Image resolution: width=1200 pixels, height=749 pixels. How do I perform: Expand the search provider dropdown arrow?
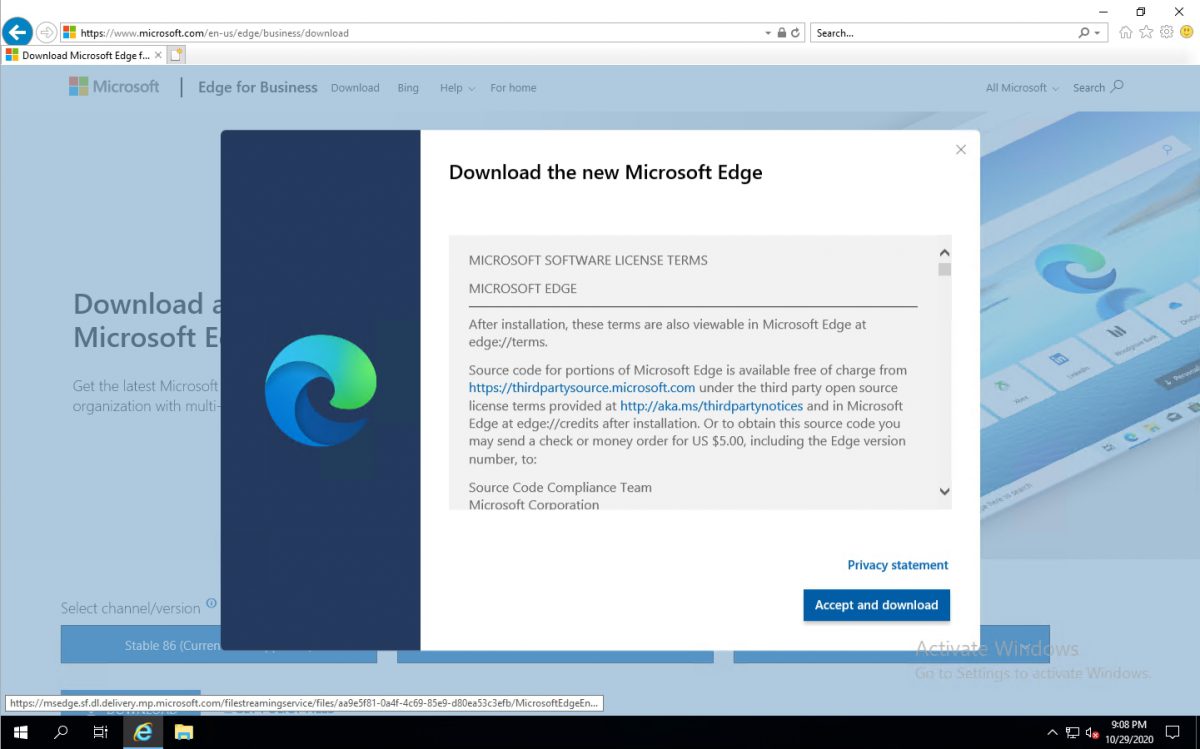pos(1097,33)
